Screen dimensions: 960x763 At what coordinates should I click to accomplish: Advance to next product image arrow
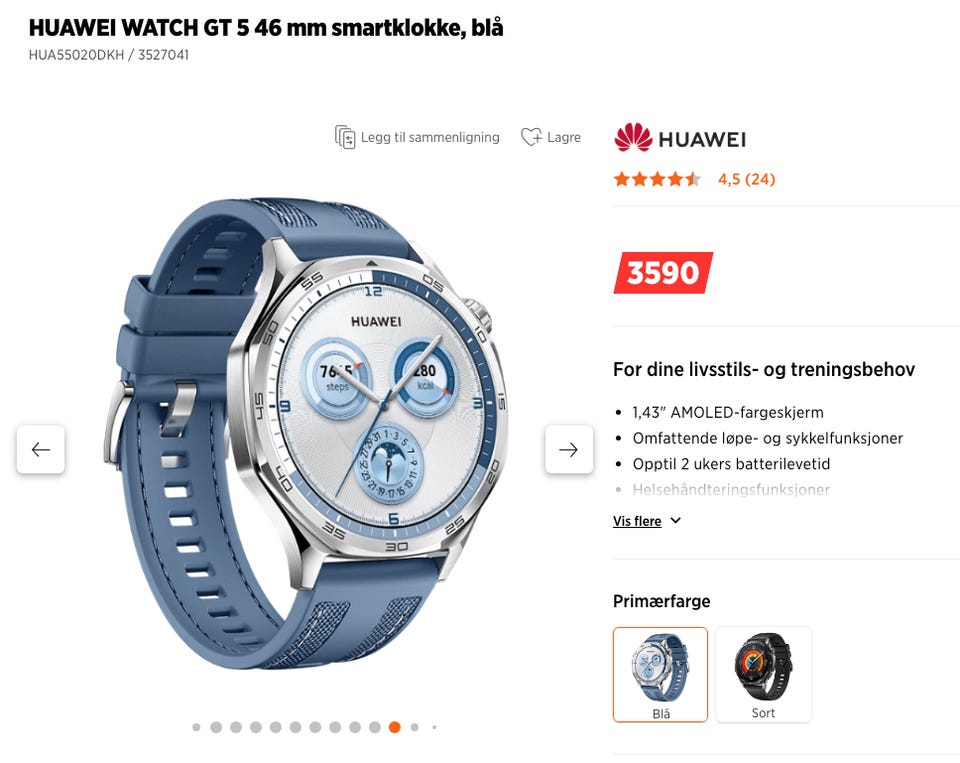pyautogui.click(x=569, y=449)
